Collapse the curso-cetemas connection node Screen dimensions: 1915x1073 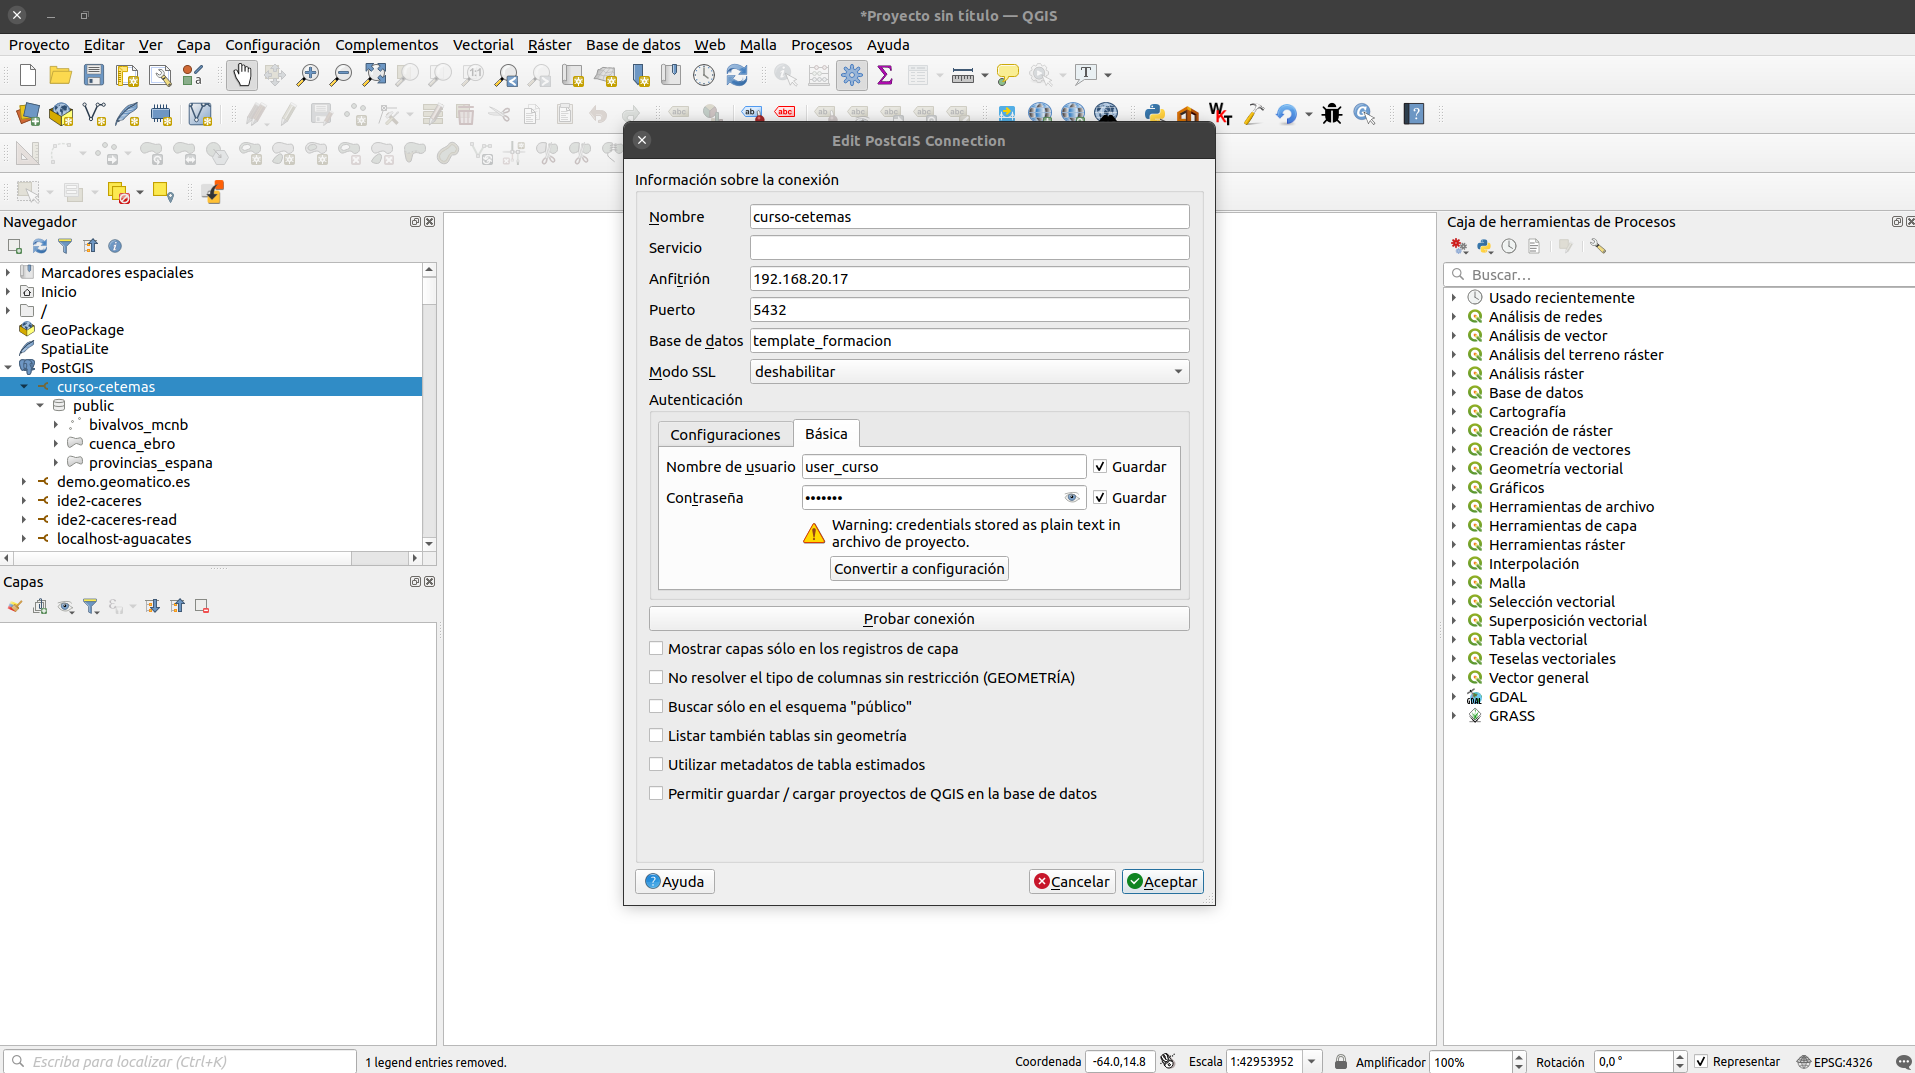(24, 387)
